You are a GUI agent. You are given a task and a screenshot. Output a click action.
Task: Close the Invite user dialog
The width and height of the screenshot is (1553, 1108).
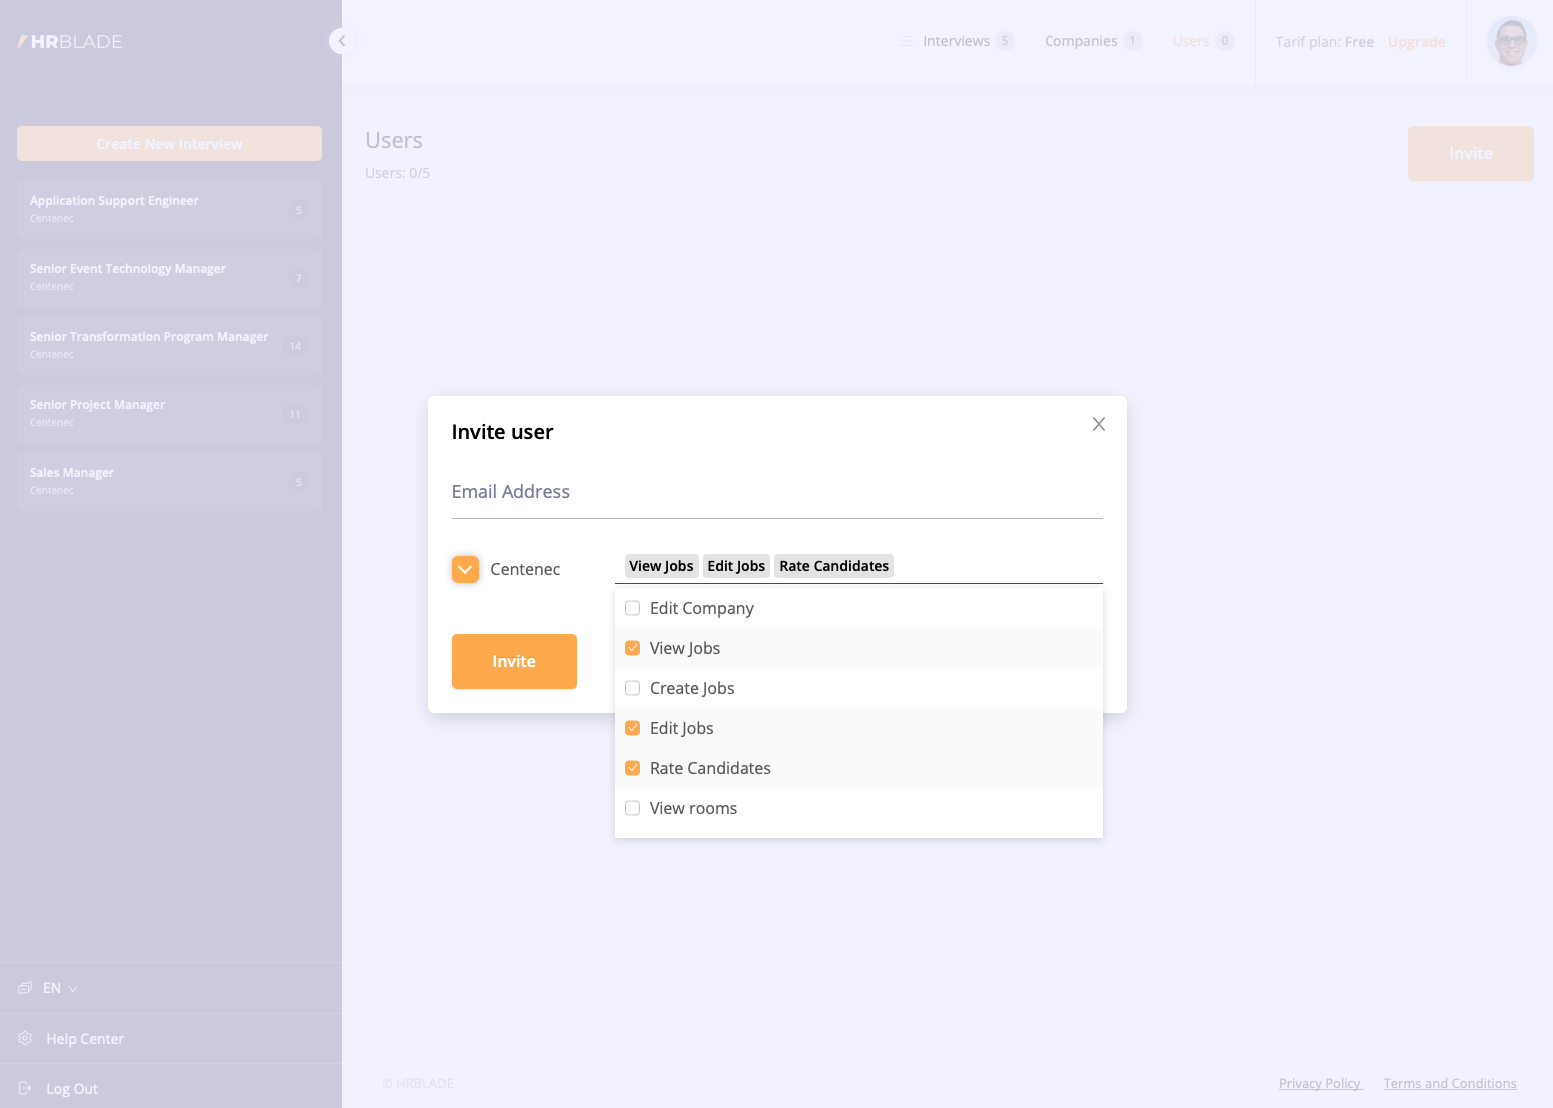tap(1098, 424)
